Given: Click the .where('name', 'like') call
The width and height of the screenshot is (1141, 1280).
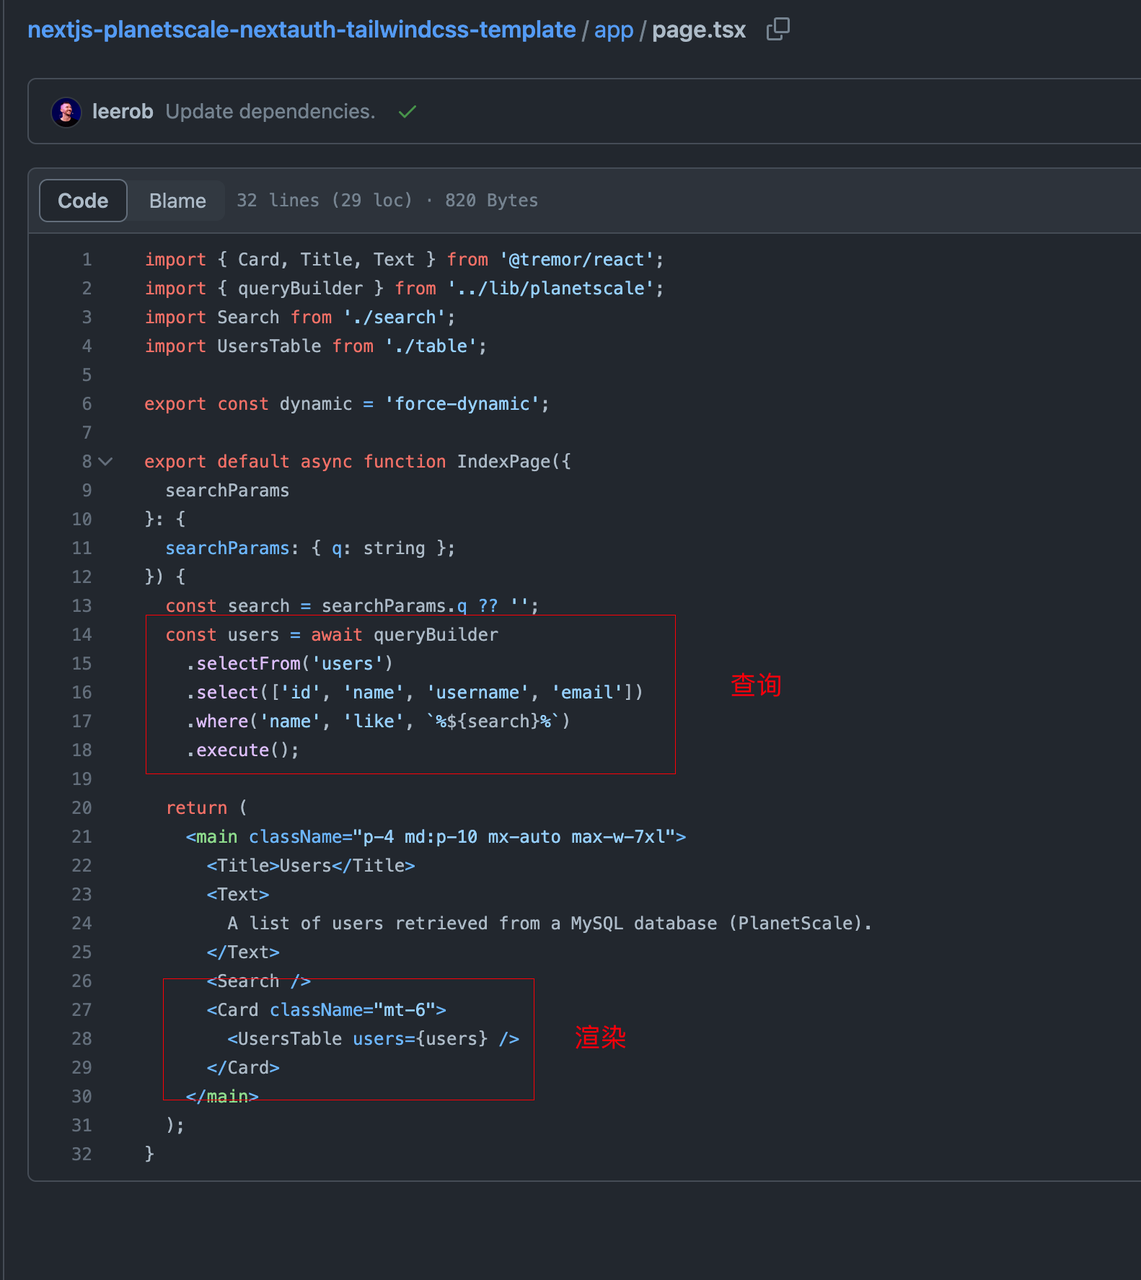Looking at the screenshot, I should (x=378, y=722).
